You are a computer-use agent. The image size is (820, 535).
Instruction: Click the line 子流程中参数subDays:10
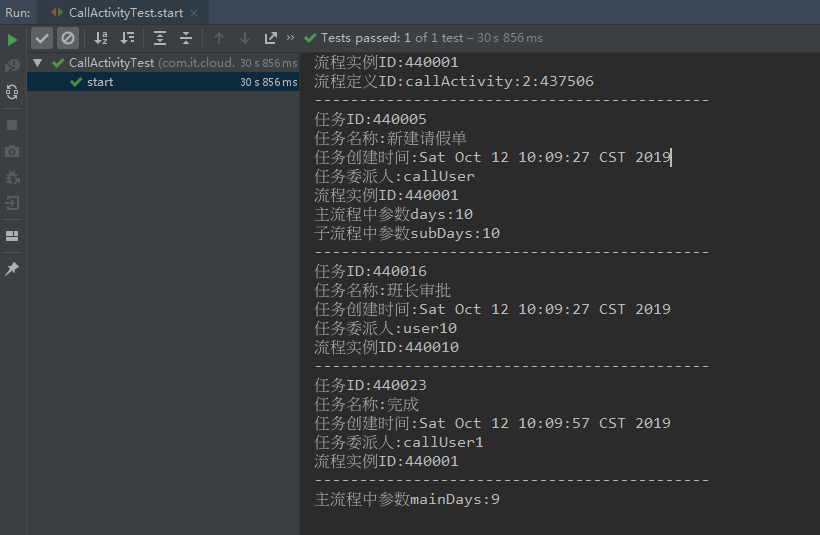tap(407, 233)
